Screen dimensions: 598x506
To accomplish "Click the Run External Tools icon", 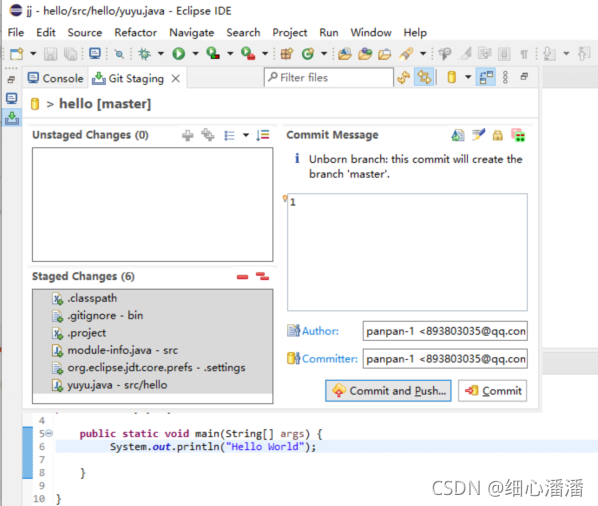I will (x=248, y=53).
